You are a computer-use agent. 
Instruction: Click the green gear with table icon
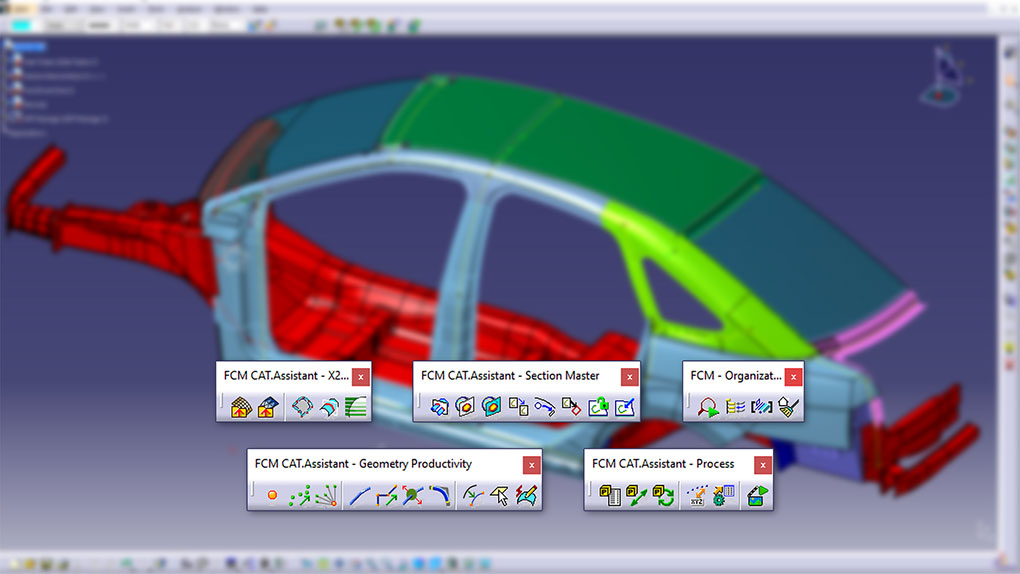click(724, 496)
